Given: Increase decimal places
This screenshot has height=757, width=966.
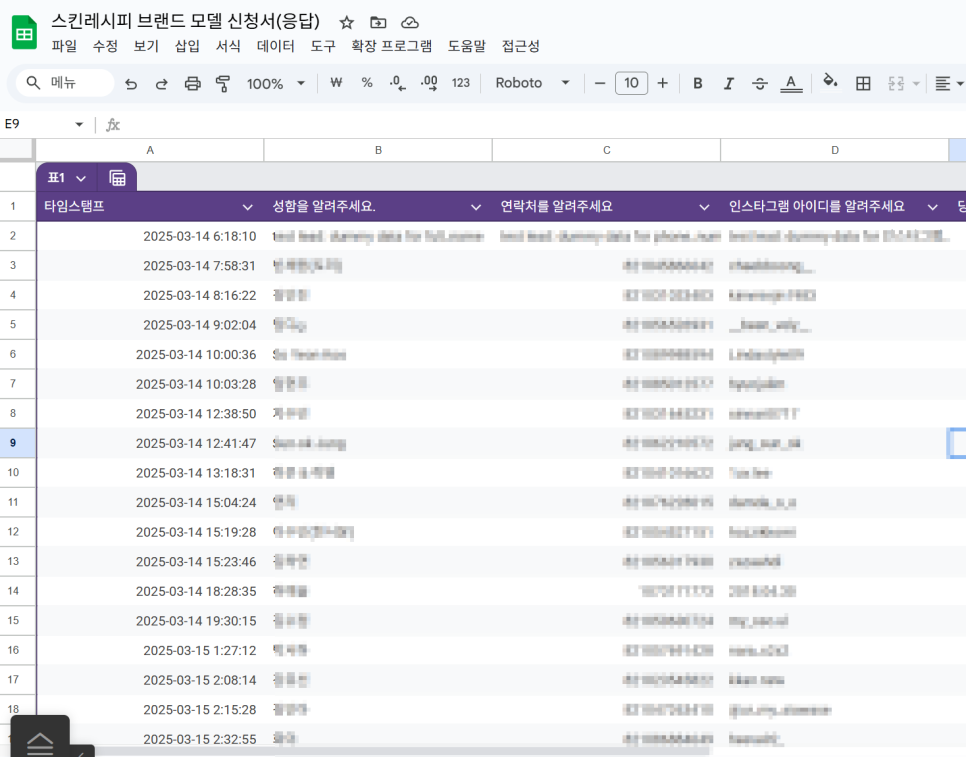Looking at the screenshot, I should pyautogui.click(x=429, y=83).
